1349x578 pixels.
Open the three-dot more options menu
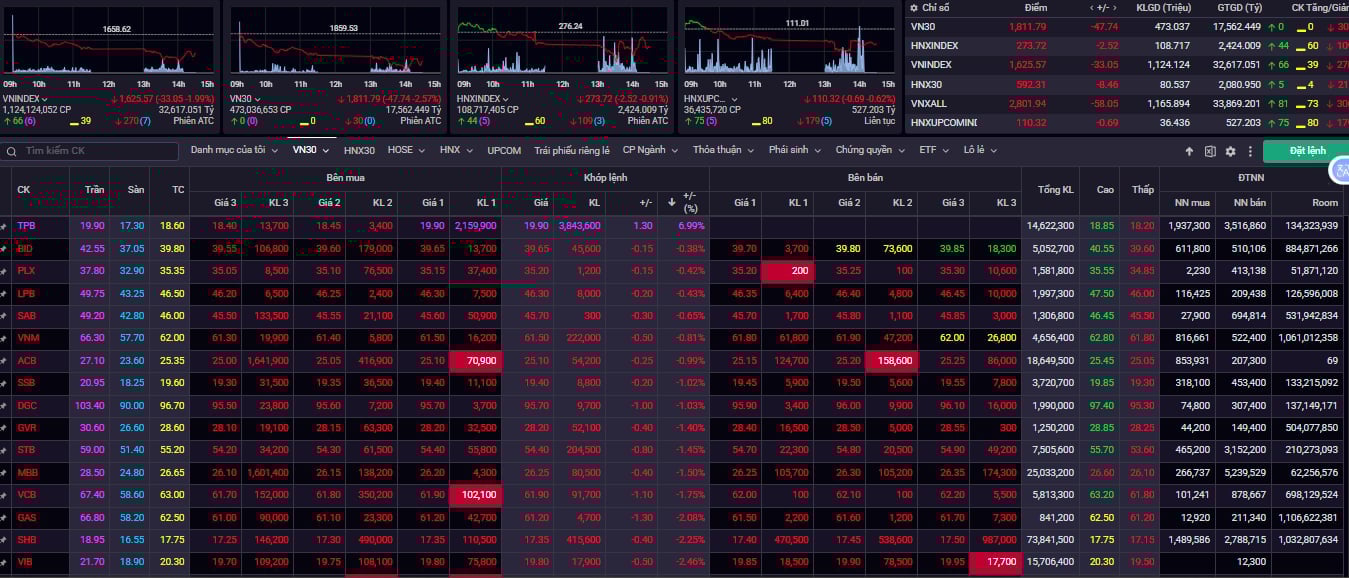pyautogui.click(x=1249, y=151)
